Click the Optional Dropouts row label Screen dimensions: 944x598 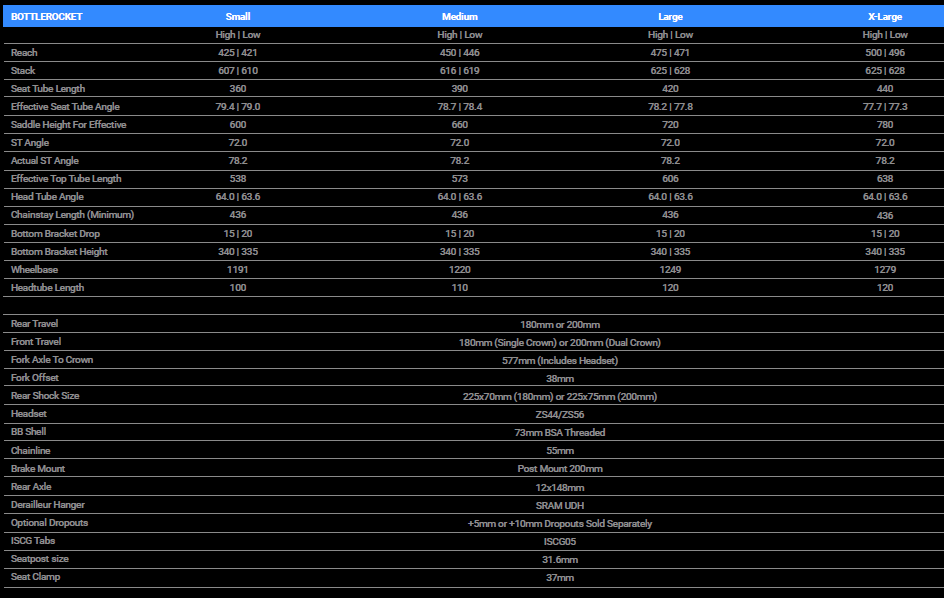49,523
